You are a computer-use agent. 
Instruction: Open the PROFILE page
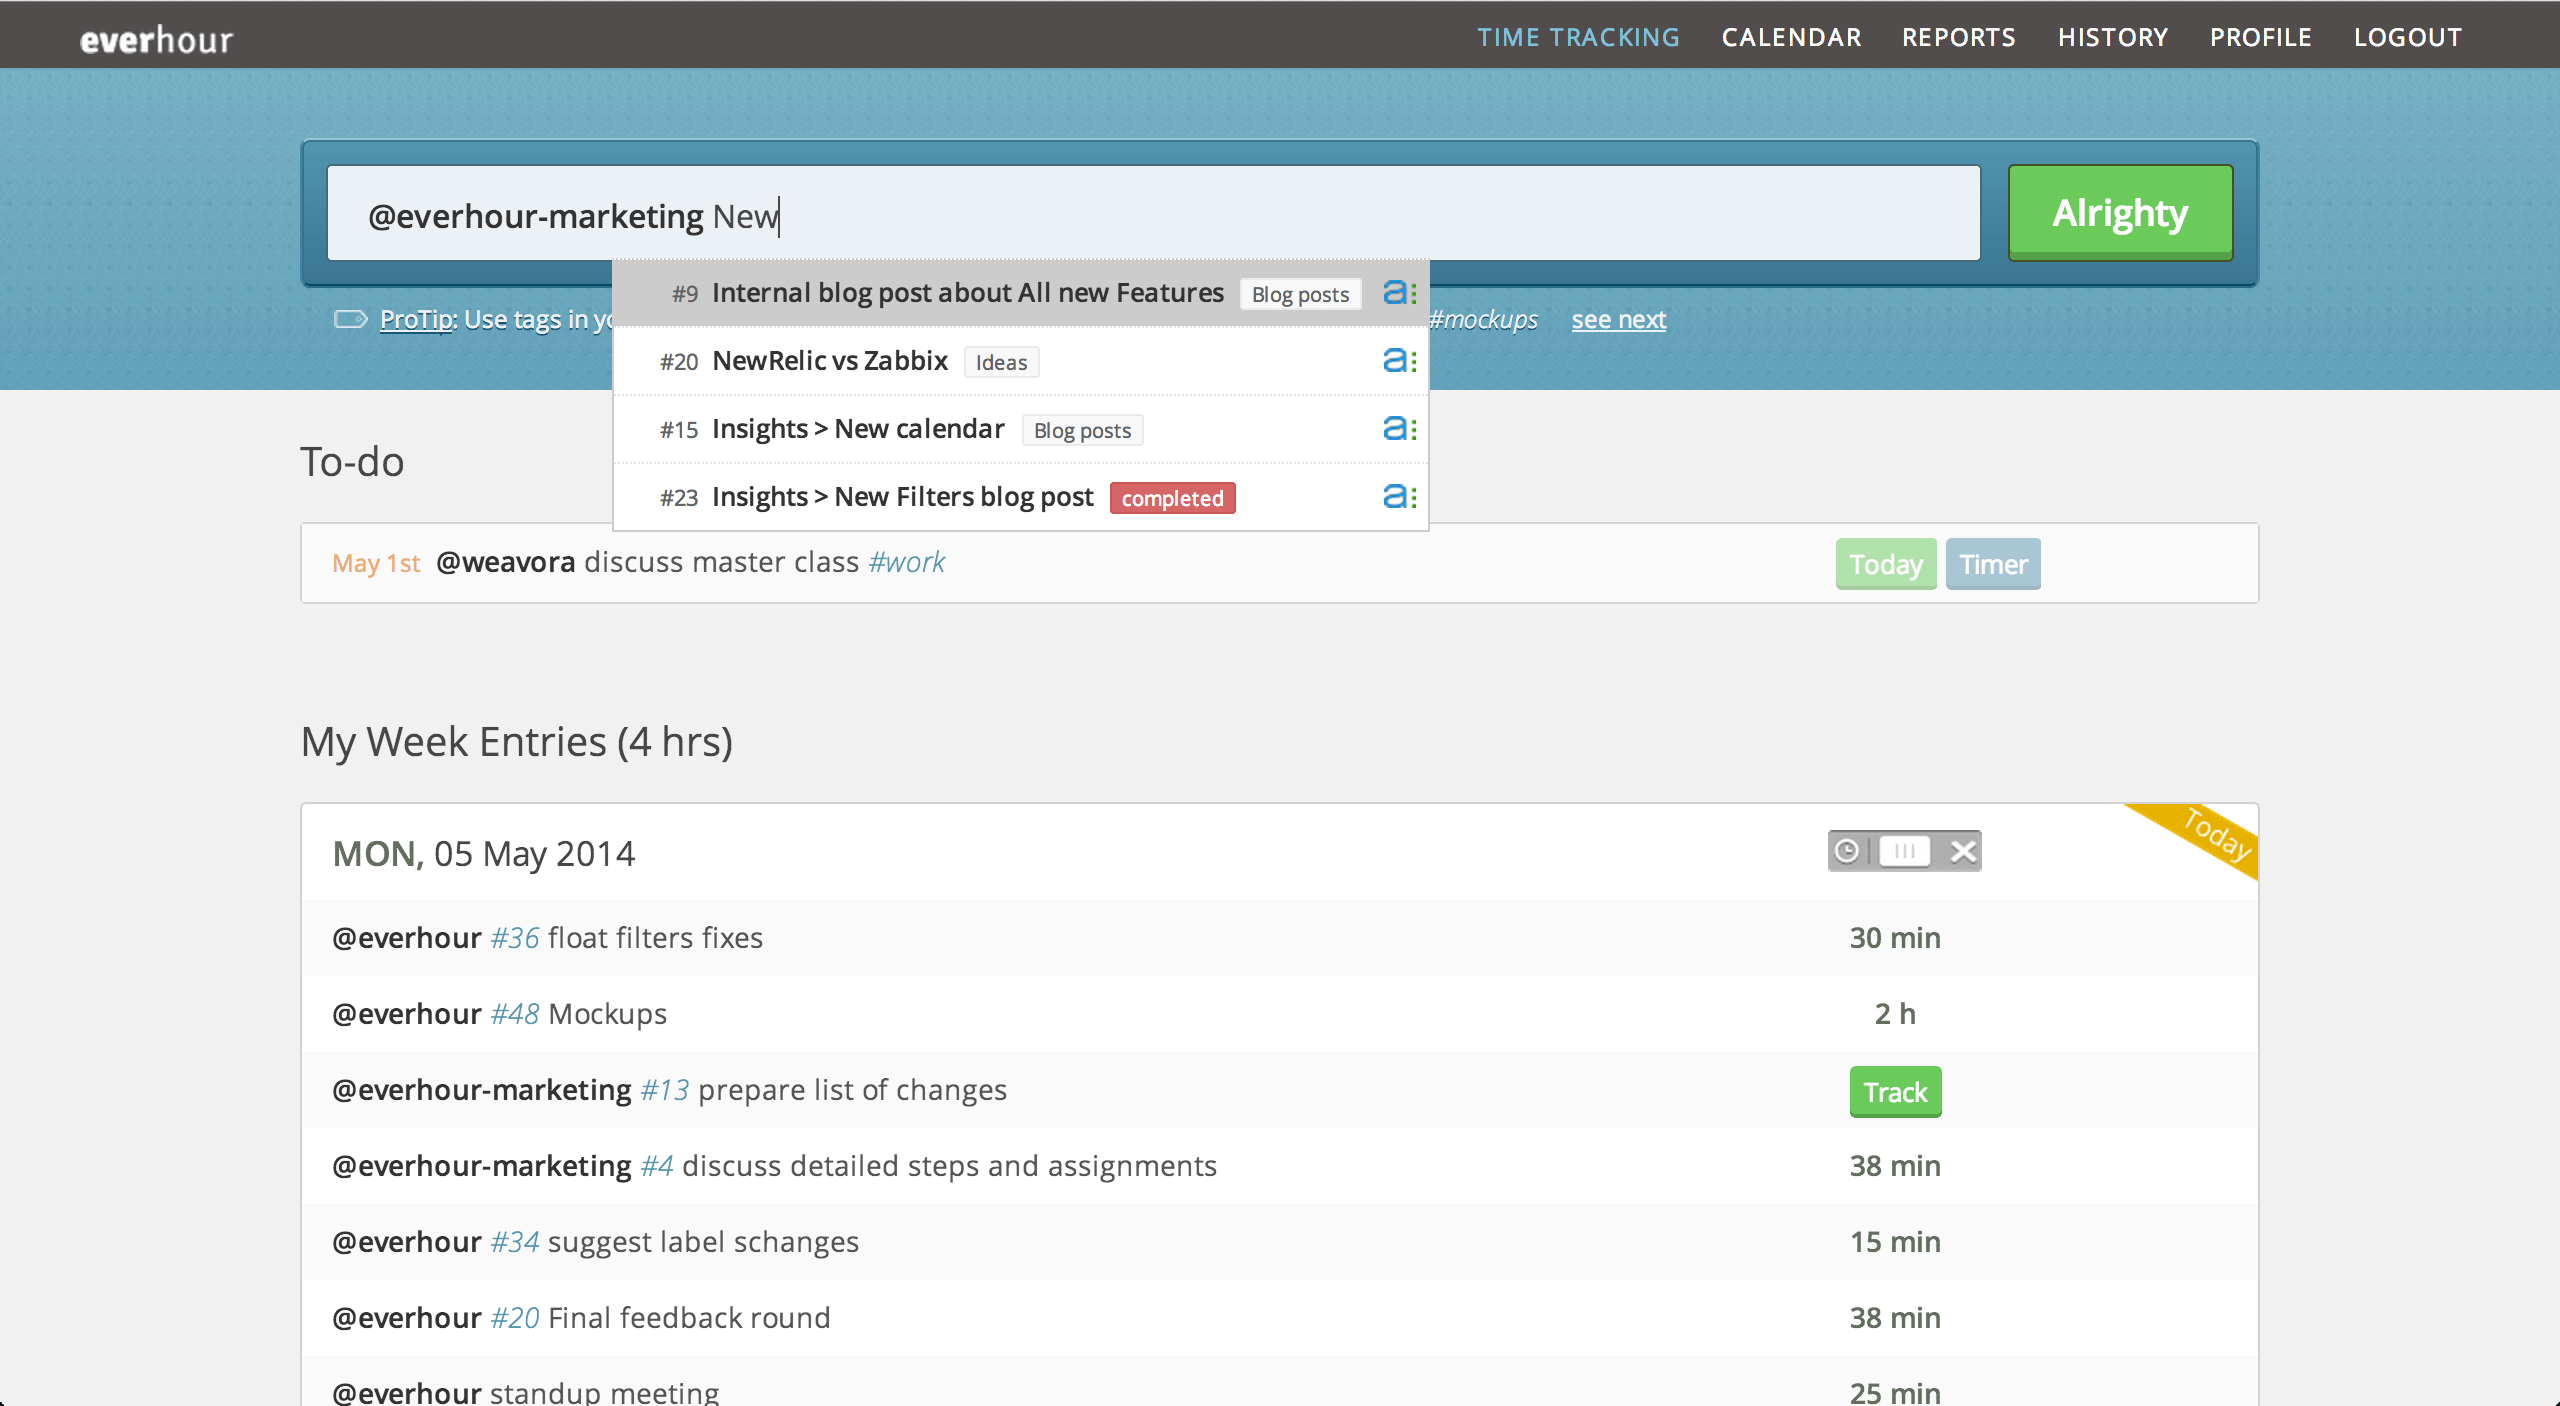pyautogui.click(x=2260, y=36)
